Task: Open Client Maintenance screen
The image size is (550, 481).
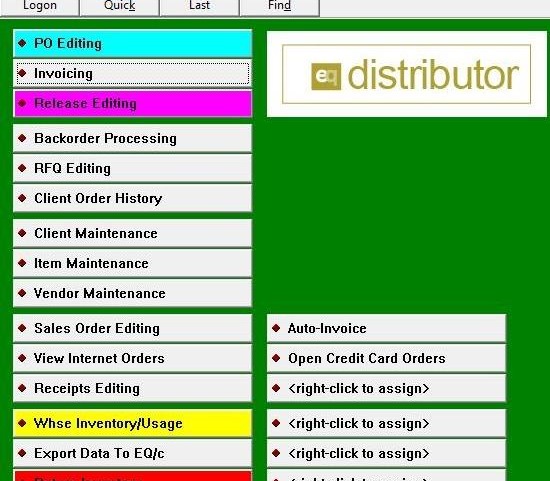Action: click(x=132, y=234)
